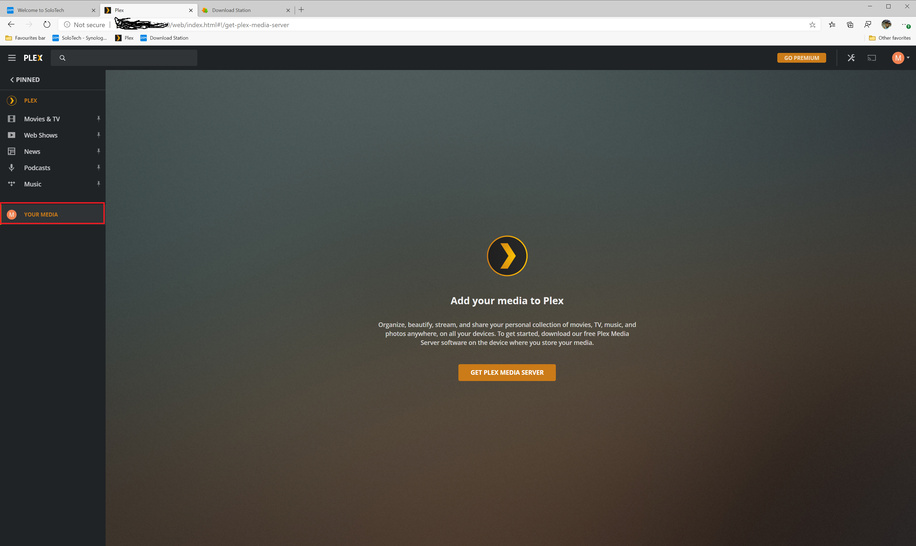Select the Plex browser tab
This screenshot has height=546, width=916.
[x=148, y=10]
